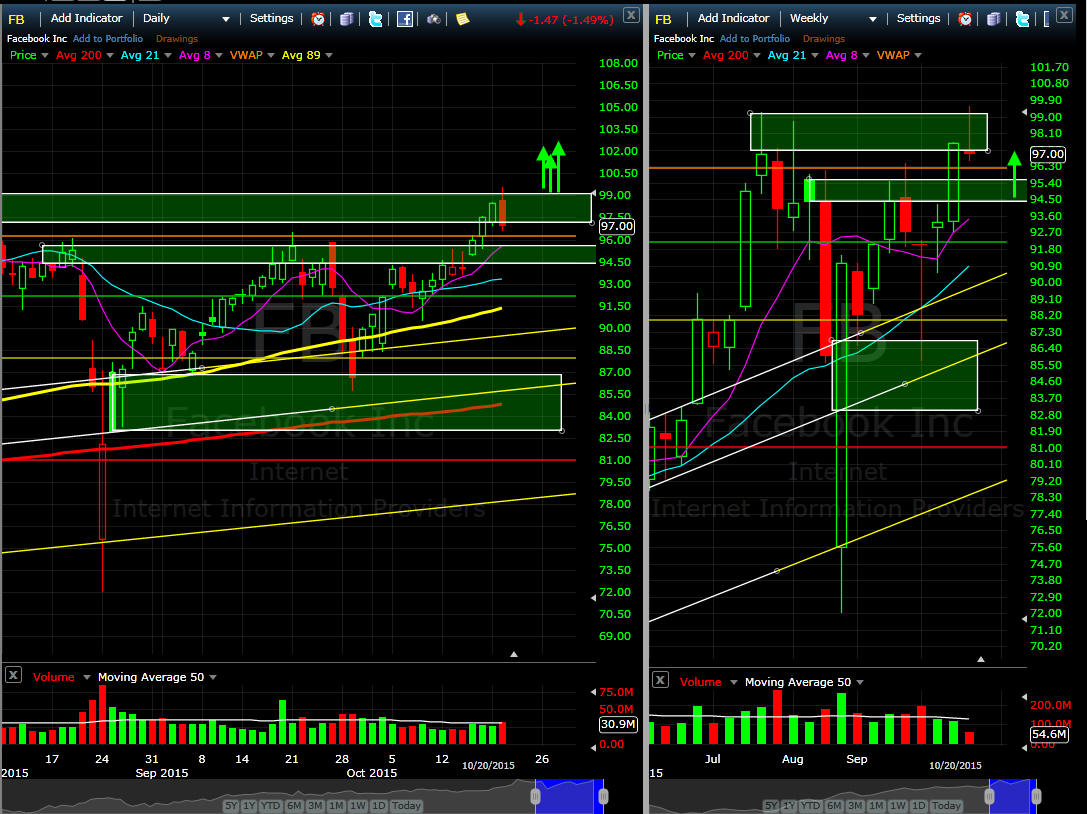Image resolution: width=1087 pixels, height=814 pixels.
Task: Click Add to Portfolio link in Weekly chart
Action: pyautogui.click(x=754, y=39)
